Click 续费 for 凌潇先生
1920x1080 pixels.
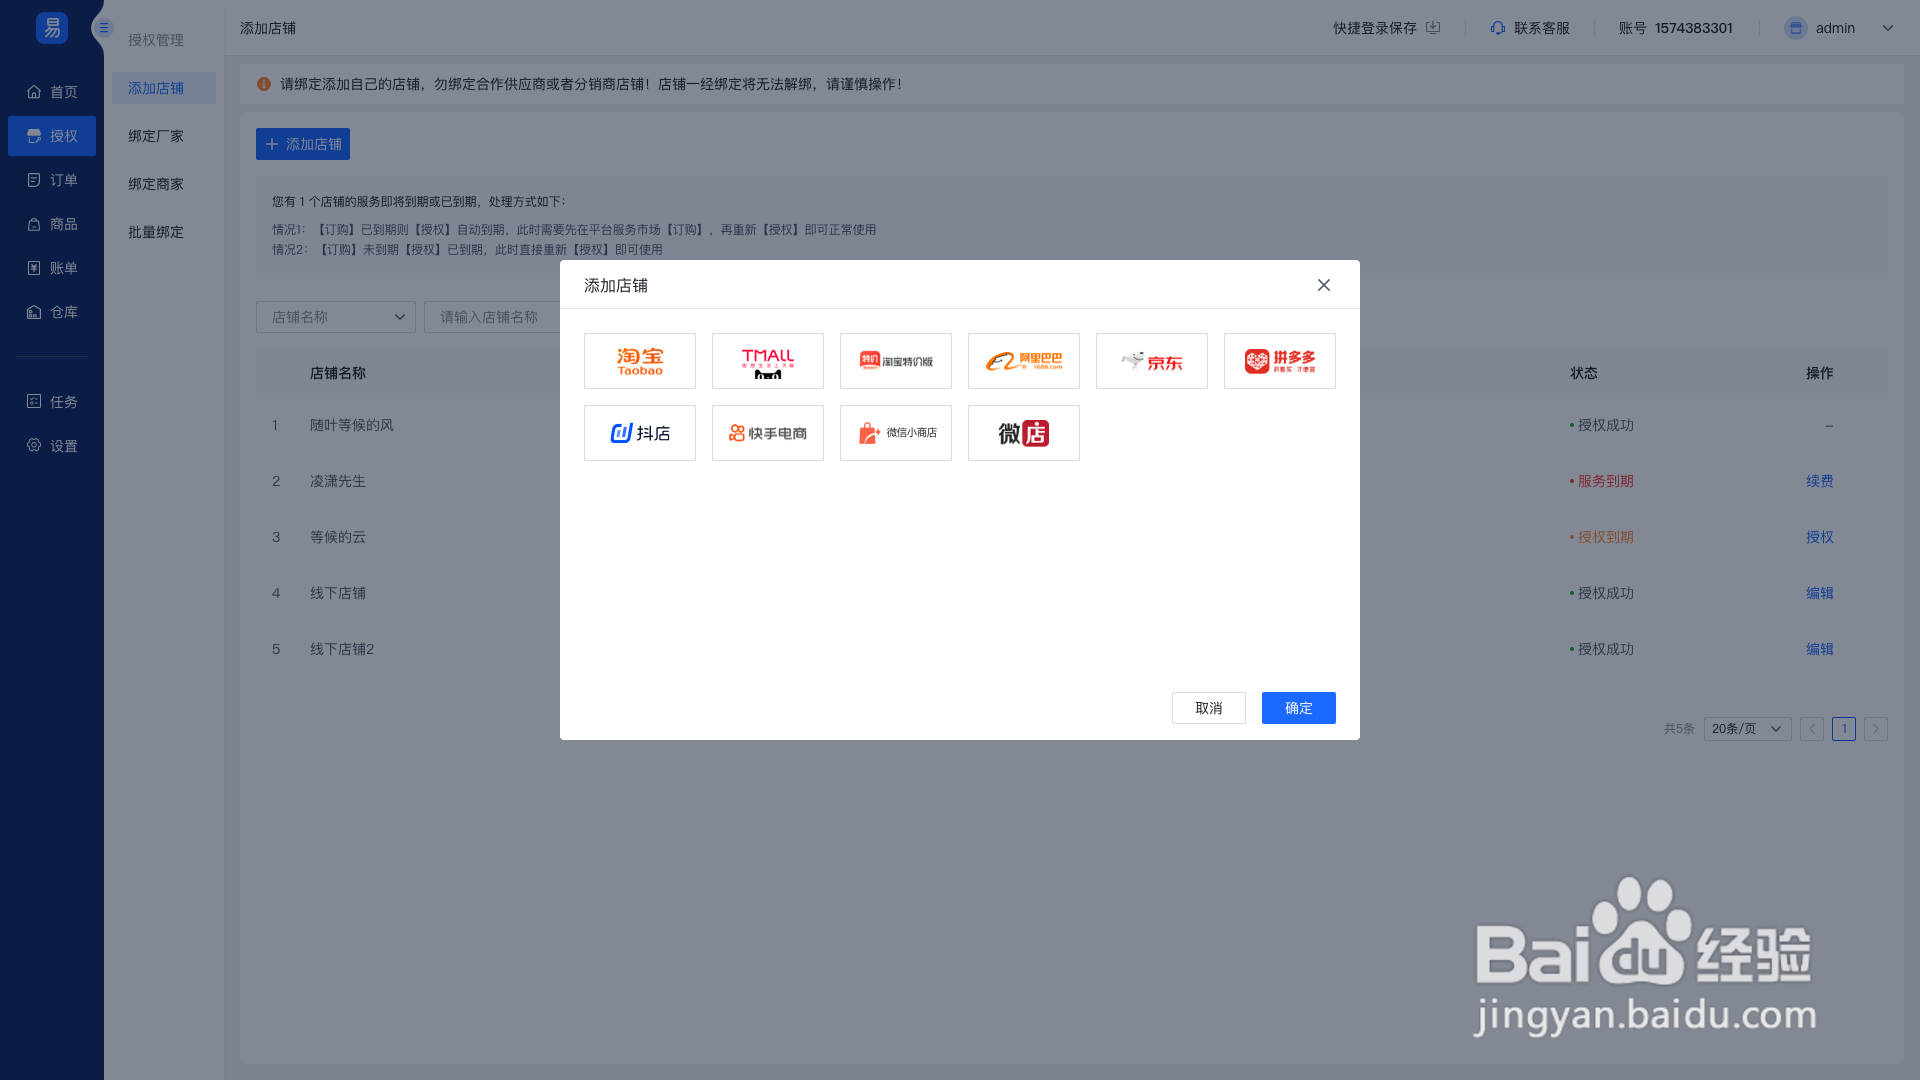point(1820,481)
